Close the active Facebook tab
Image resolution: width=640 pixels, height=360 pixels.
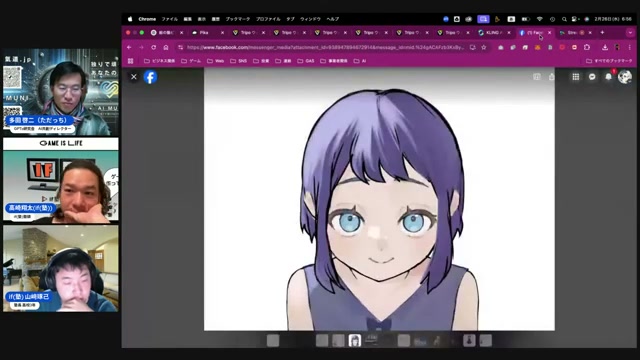tap(549, 33)
